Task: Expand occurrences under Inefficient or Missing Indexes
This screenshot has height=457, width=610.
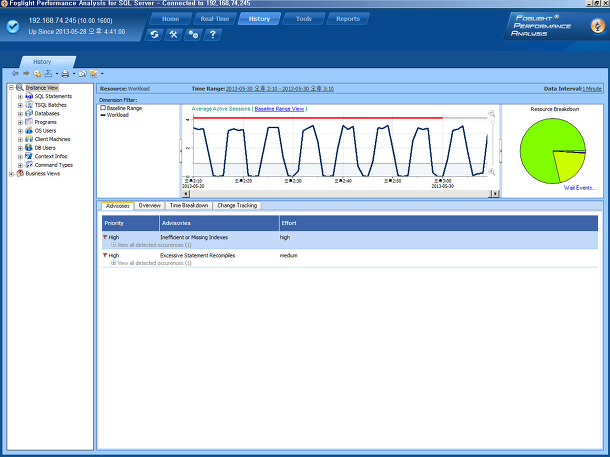Action: tap(114, 245)
